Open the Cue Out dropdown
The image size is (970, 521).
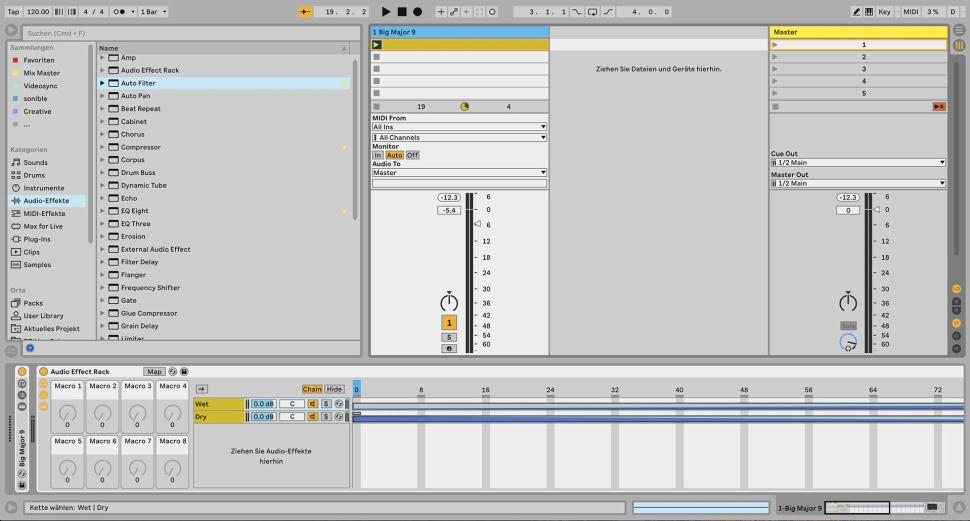(858, 163)
